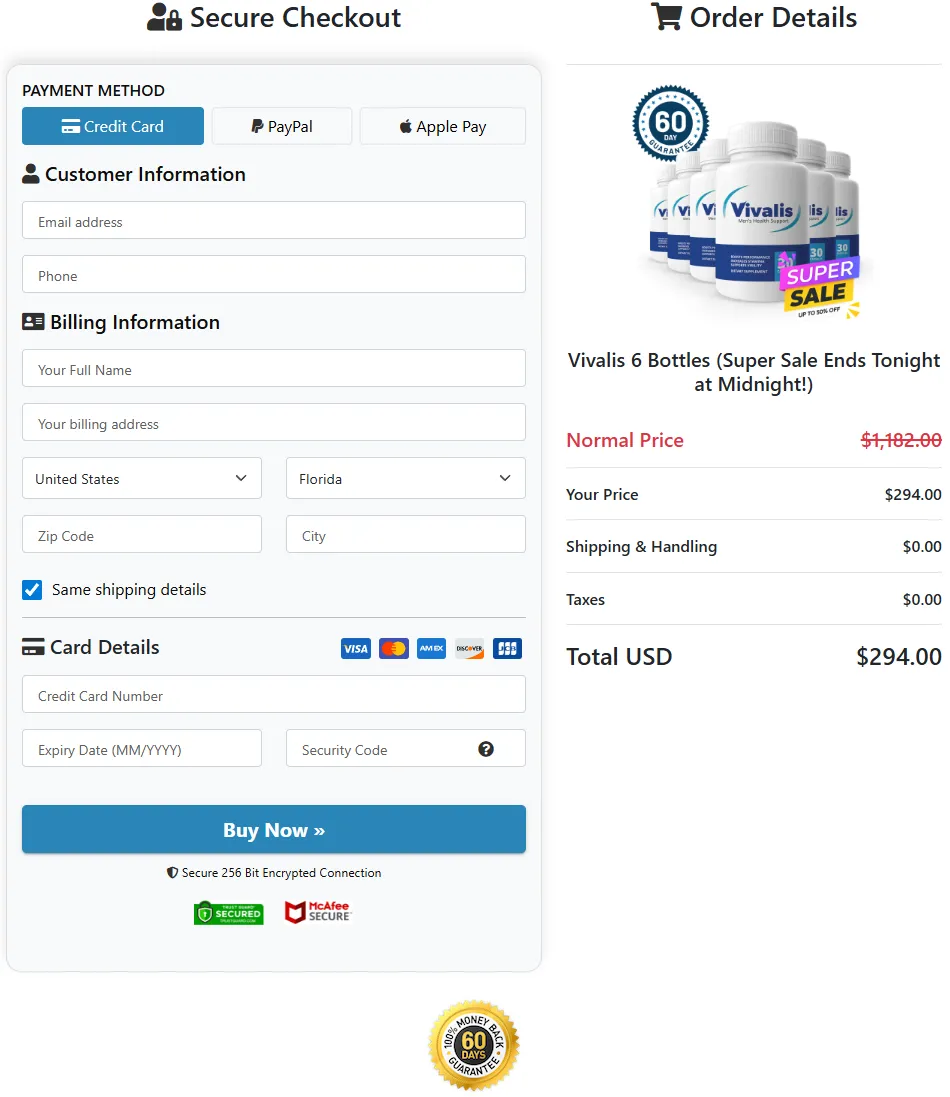The width and height of the screenshot is (950, 1097).
Task: Select the Visa card icon
Action: click(x=355, y=648)
